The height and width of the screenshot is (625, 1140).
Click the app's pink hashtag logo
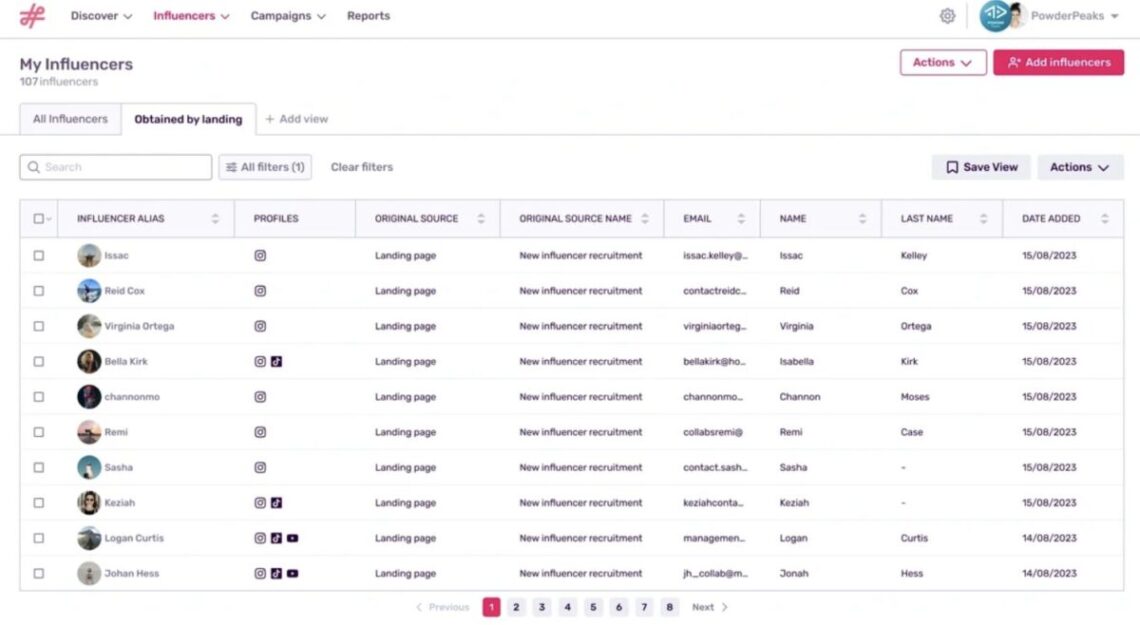coord(33,16)
